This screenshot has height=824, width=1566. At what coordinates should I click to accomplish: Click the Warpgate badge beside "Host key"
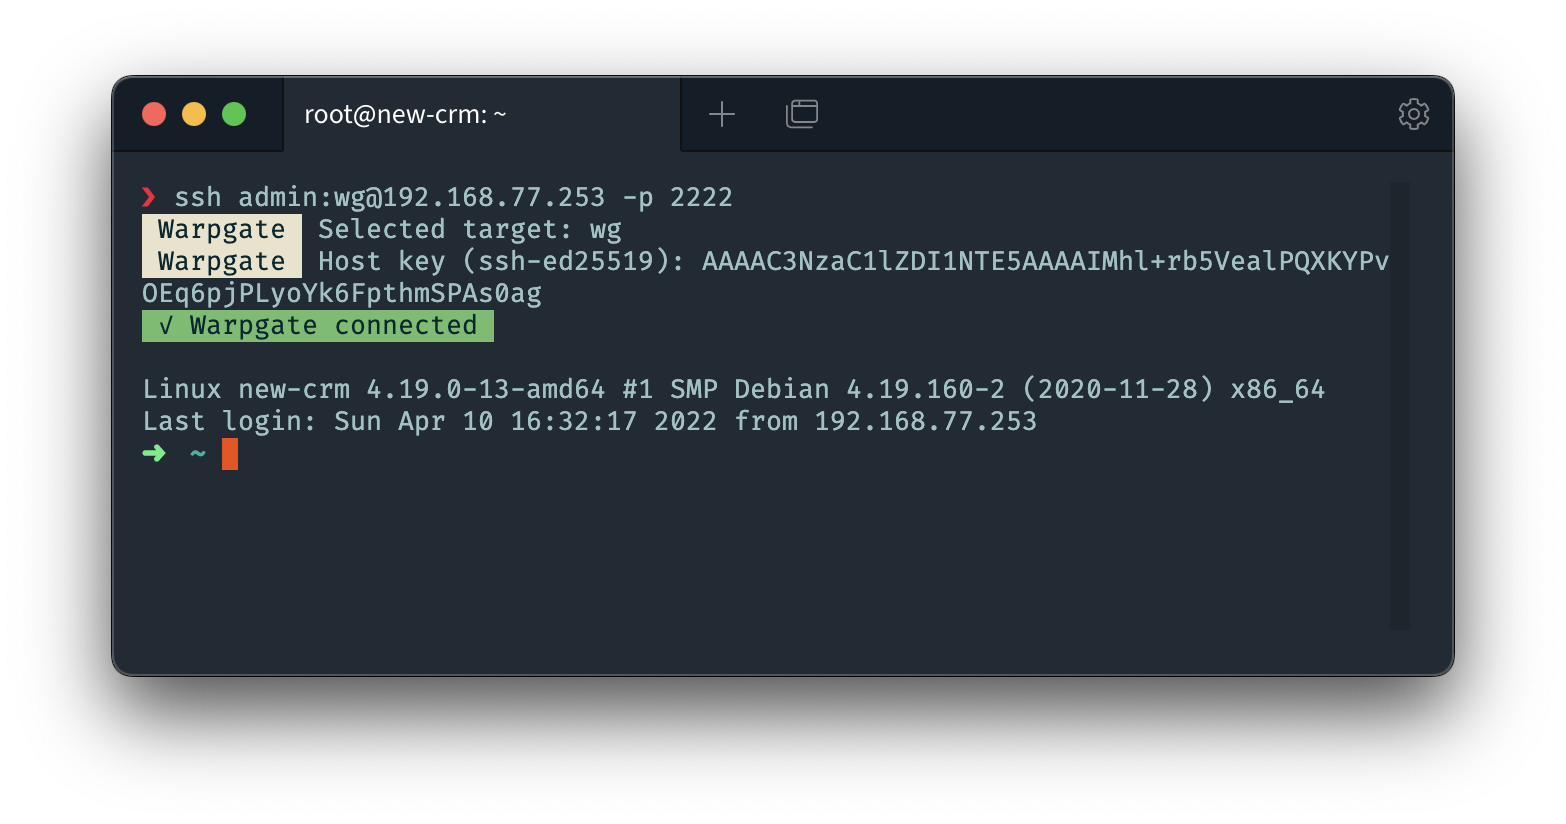pos(222,262)
